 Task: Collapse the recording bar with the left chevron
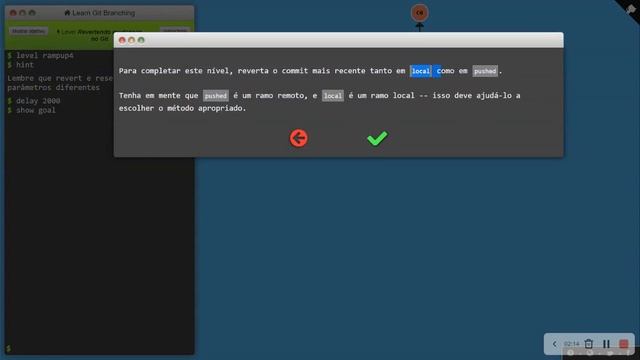pos(554,344)
